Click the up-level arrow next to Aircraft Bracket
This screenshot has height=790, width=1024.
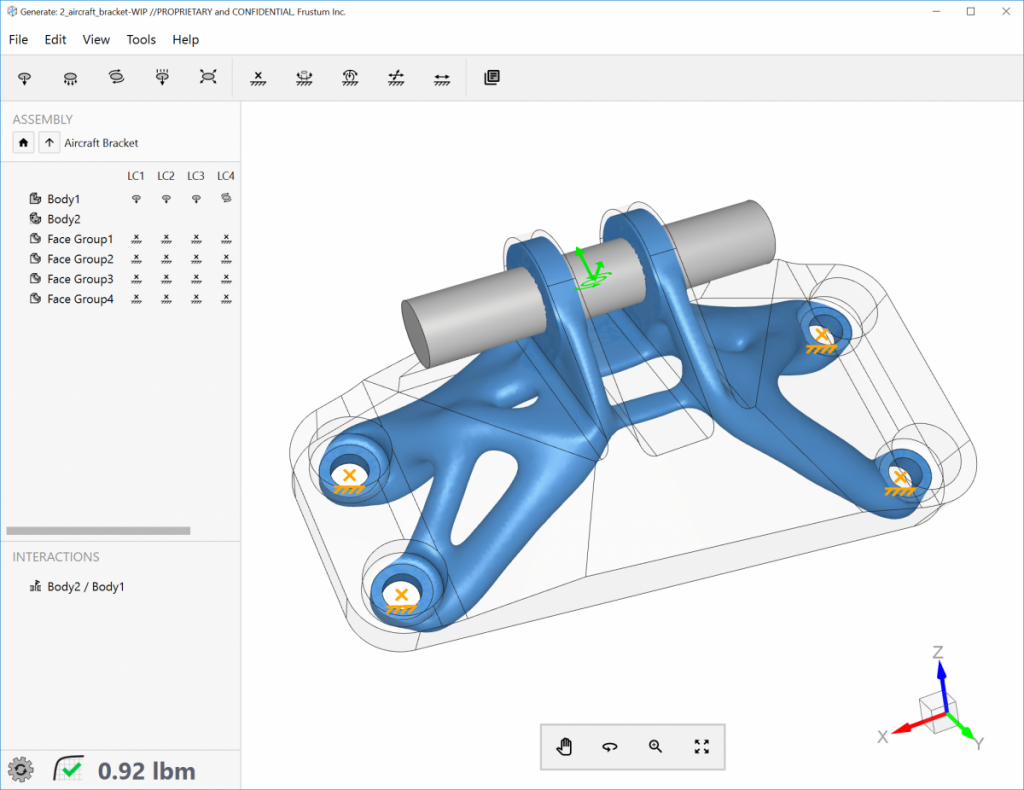coord(48,142)
